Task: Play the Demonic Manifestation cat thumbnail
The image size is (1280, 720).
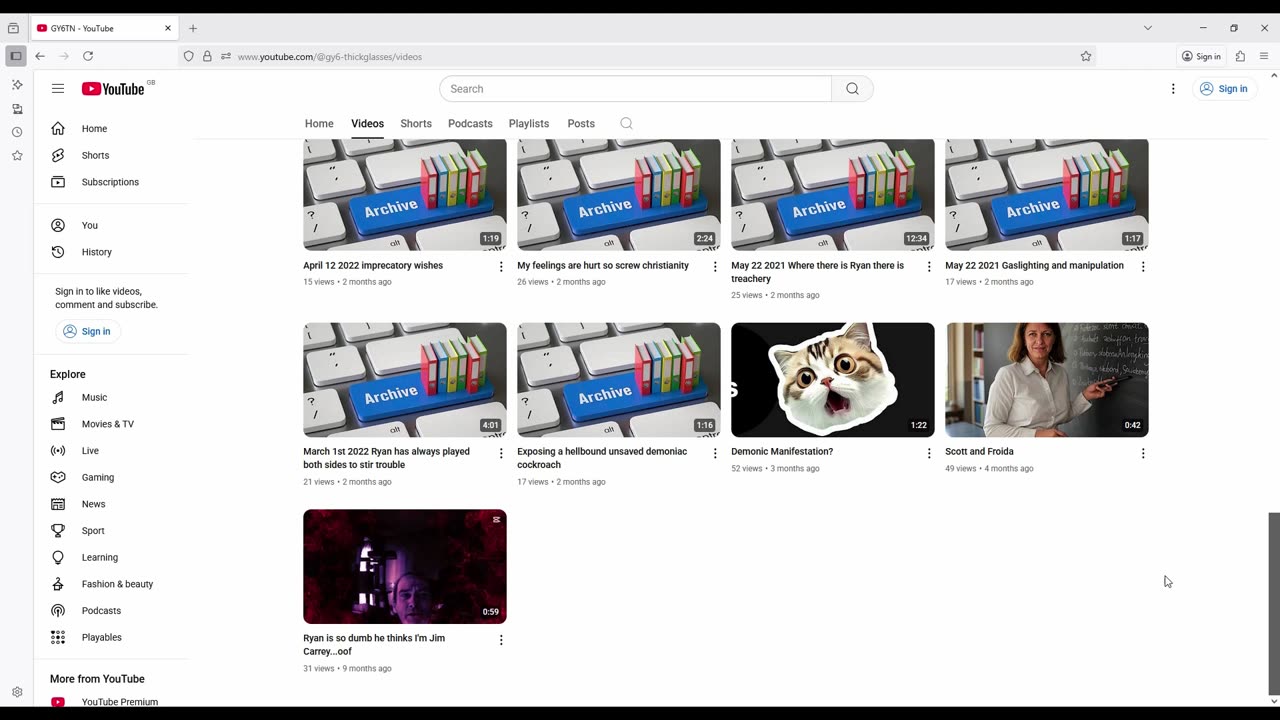Action: pos(833,380)
